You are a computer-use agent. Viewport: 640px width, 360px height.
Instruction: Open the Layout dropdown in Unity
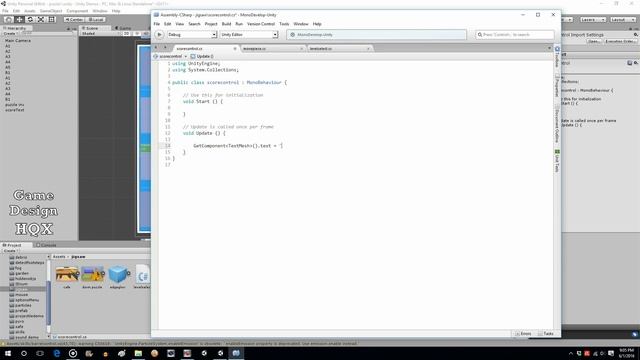pyautogui.click(x=622, y=20)
